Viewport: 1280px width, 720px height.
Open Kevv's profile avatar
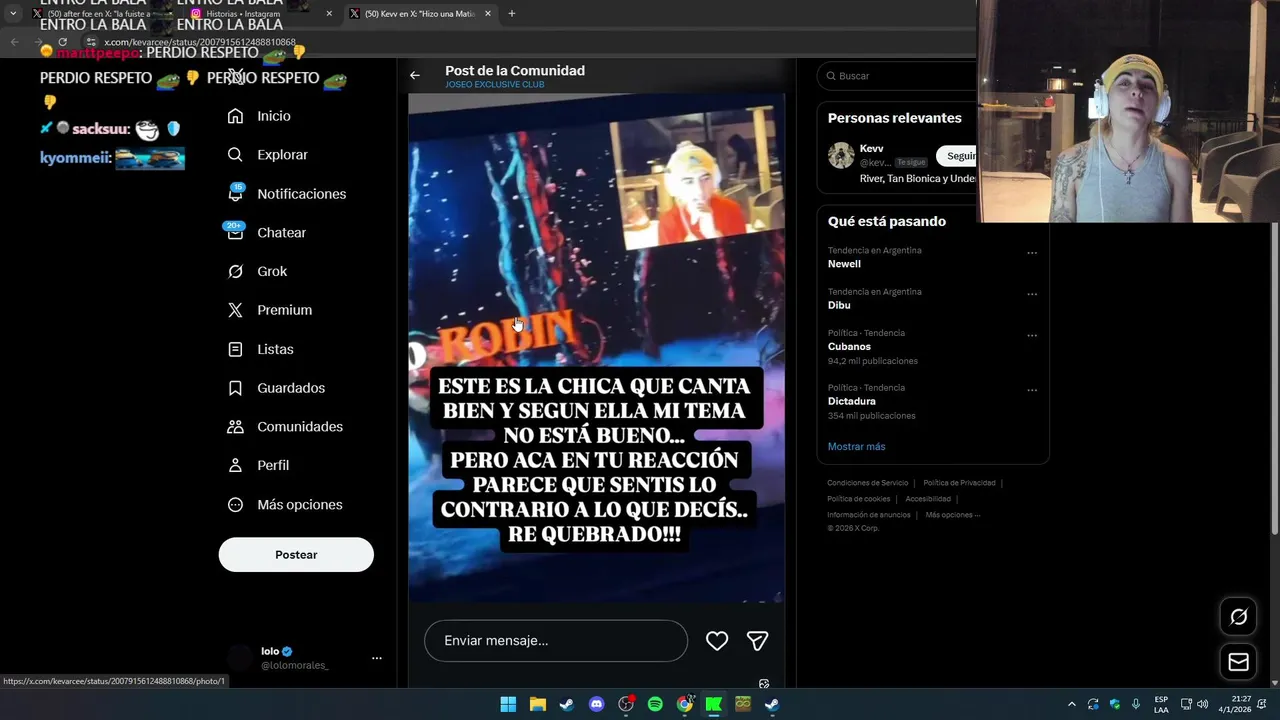[841, 155]
